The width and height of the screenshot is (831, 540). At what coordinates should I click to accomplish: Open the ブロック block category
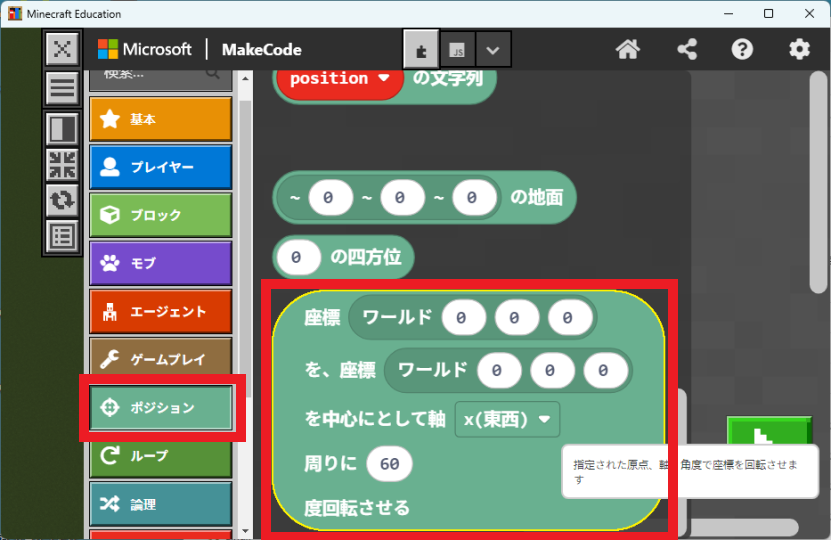(161, 215)
